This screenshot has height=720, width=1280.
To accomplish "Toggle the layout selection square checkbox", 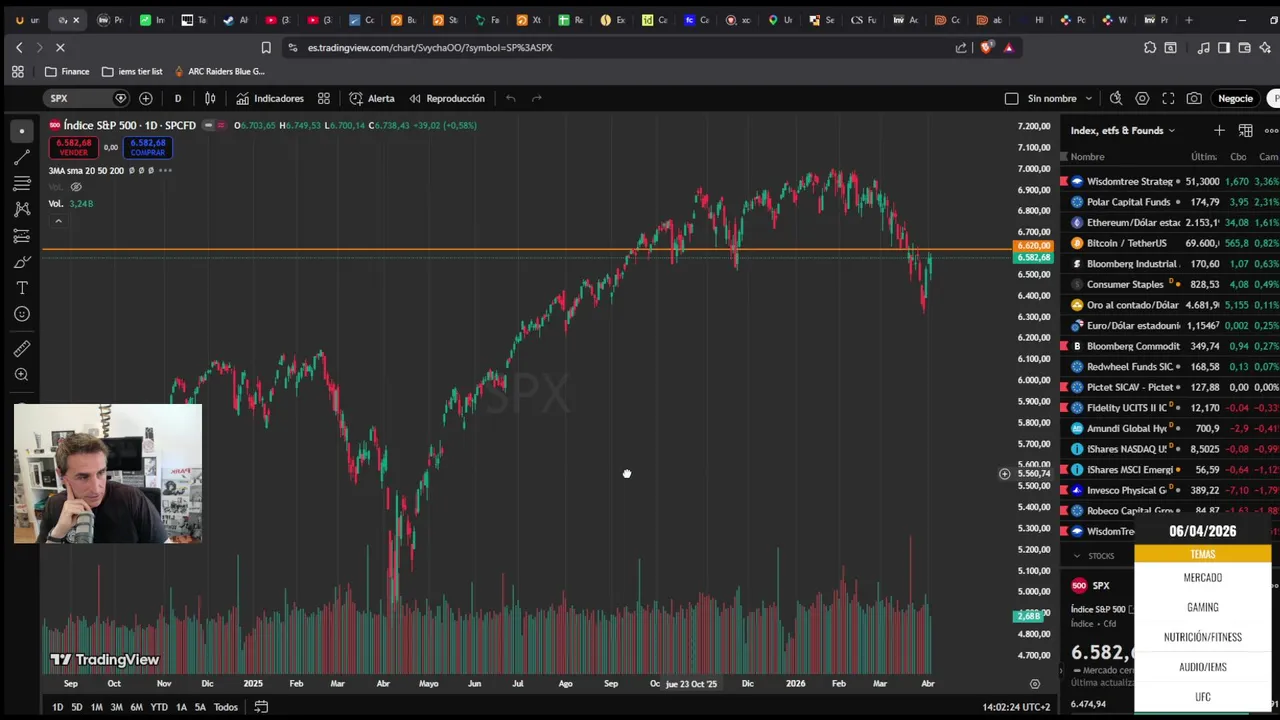I will [x=1011, y=98].
